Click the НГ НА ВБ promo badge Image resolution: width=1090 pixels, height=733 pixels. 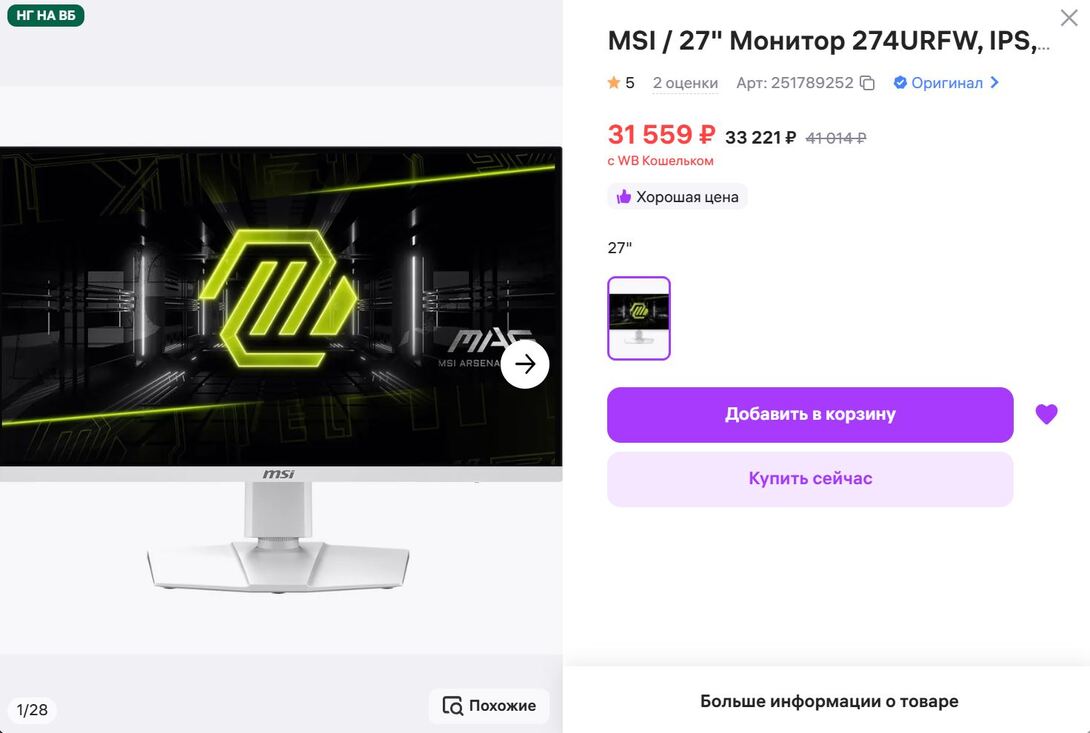click(46, 15)
